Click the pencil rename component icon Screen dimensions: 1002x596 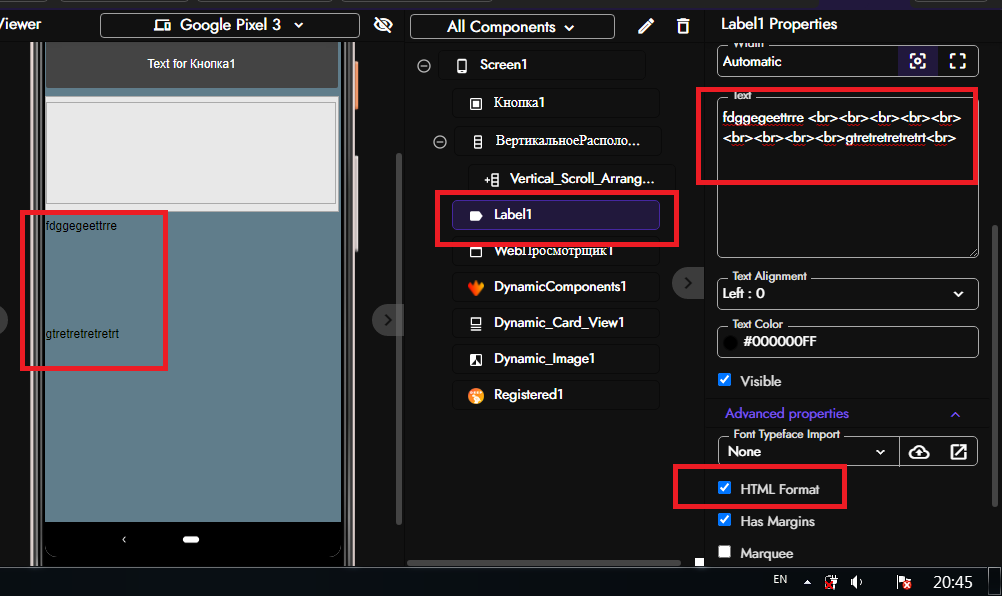click(x=646, y=26)
